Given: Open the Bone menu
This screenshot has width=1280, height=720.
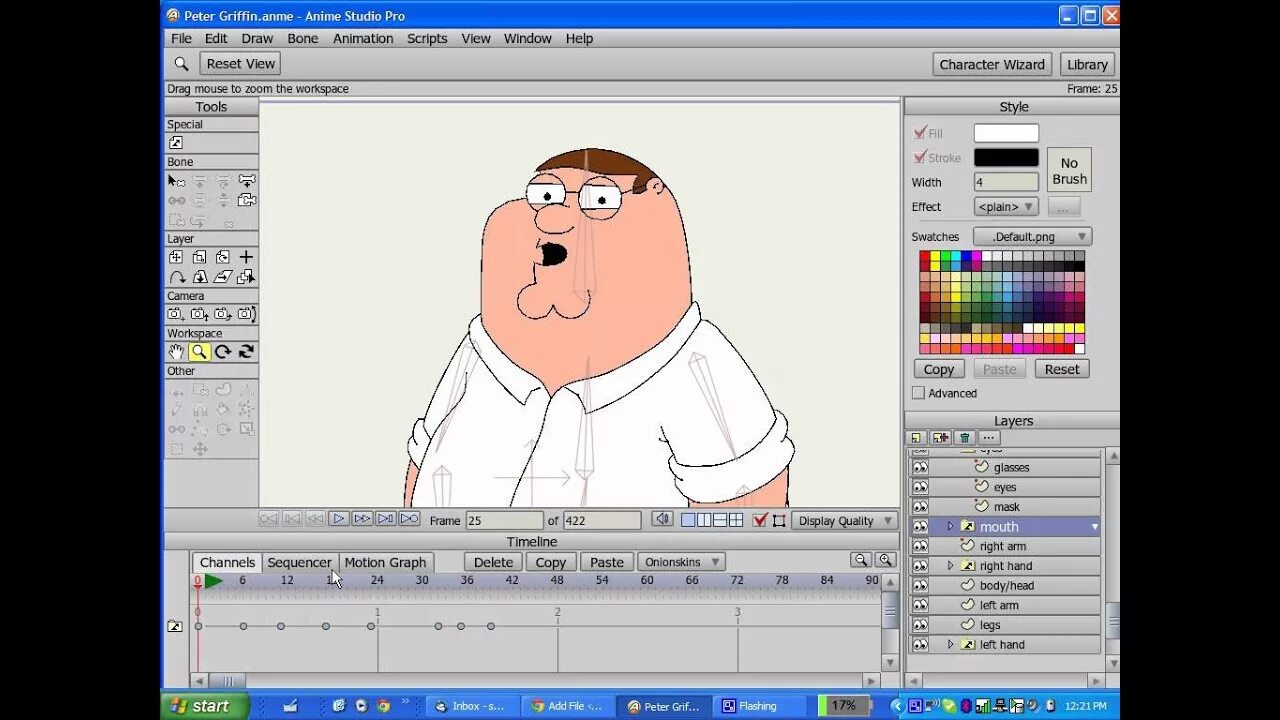Looking at the screenshot, I should (303, 38).
